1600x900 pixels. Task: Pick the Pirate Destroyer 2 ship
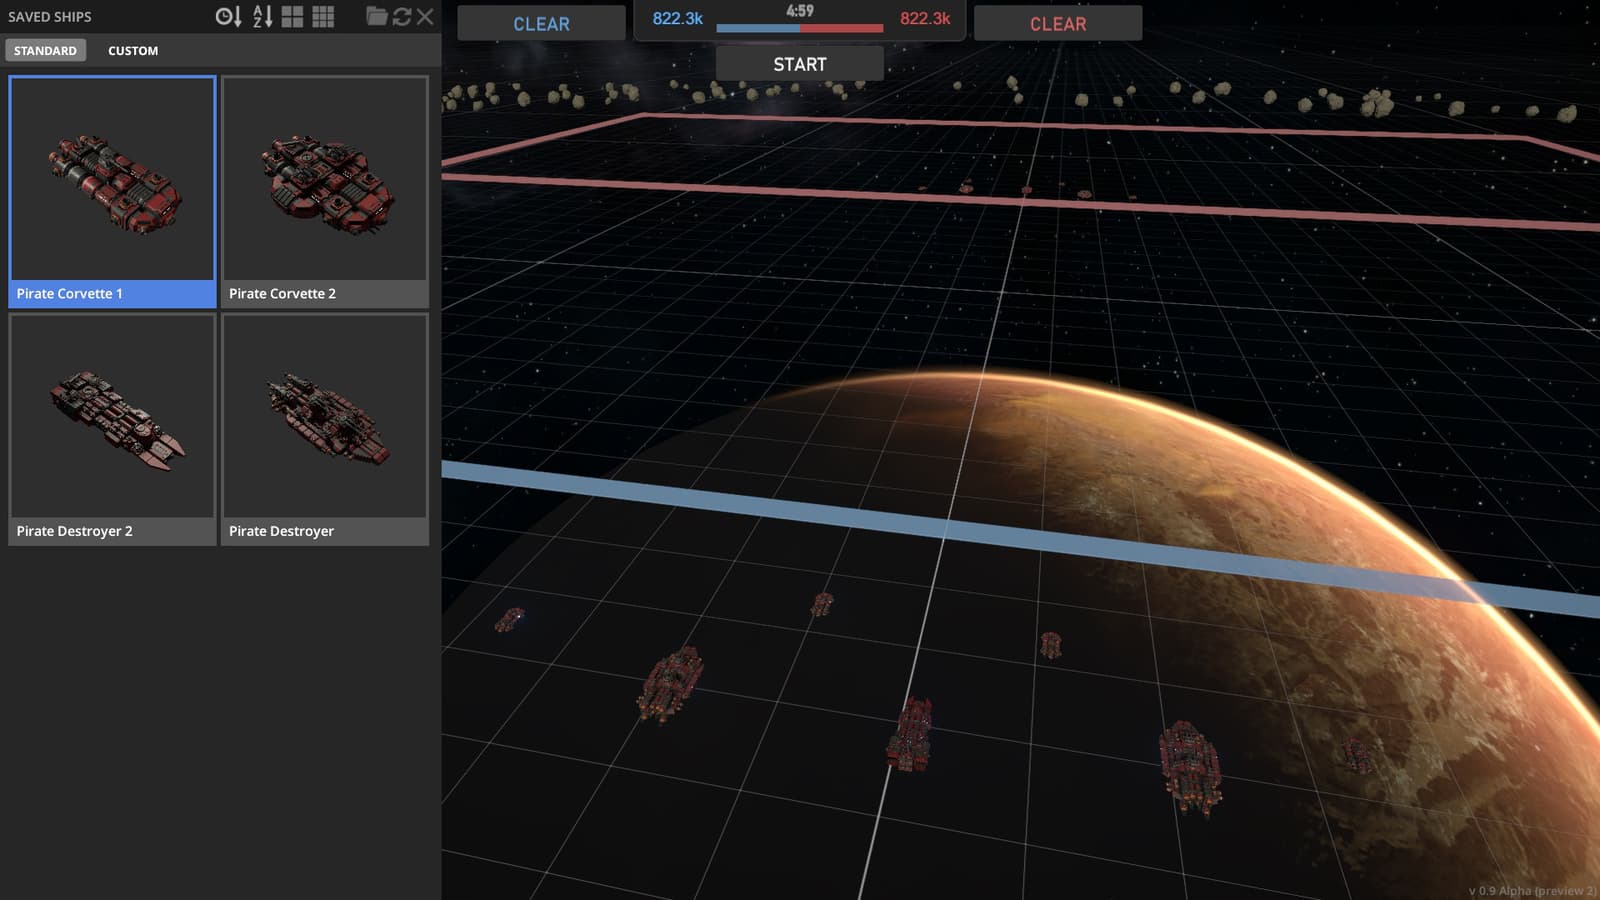(x=112, y=429)
